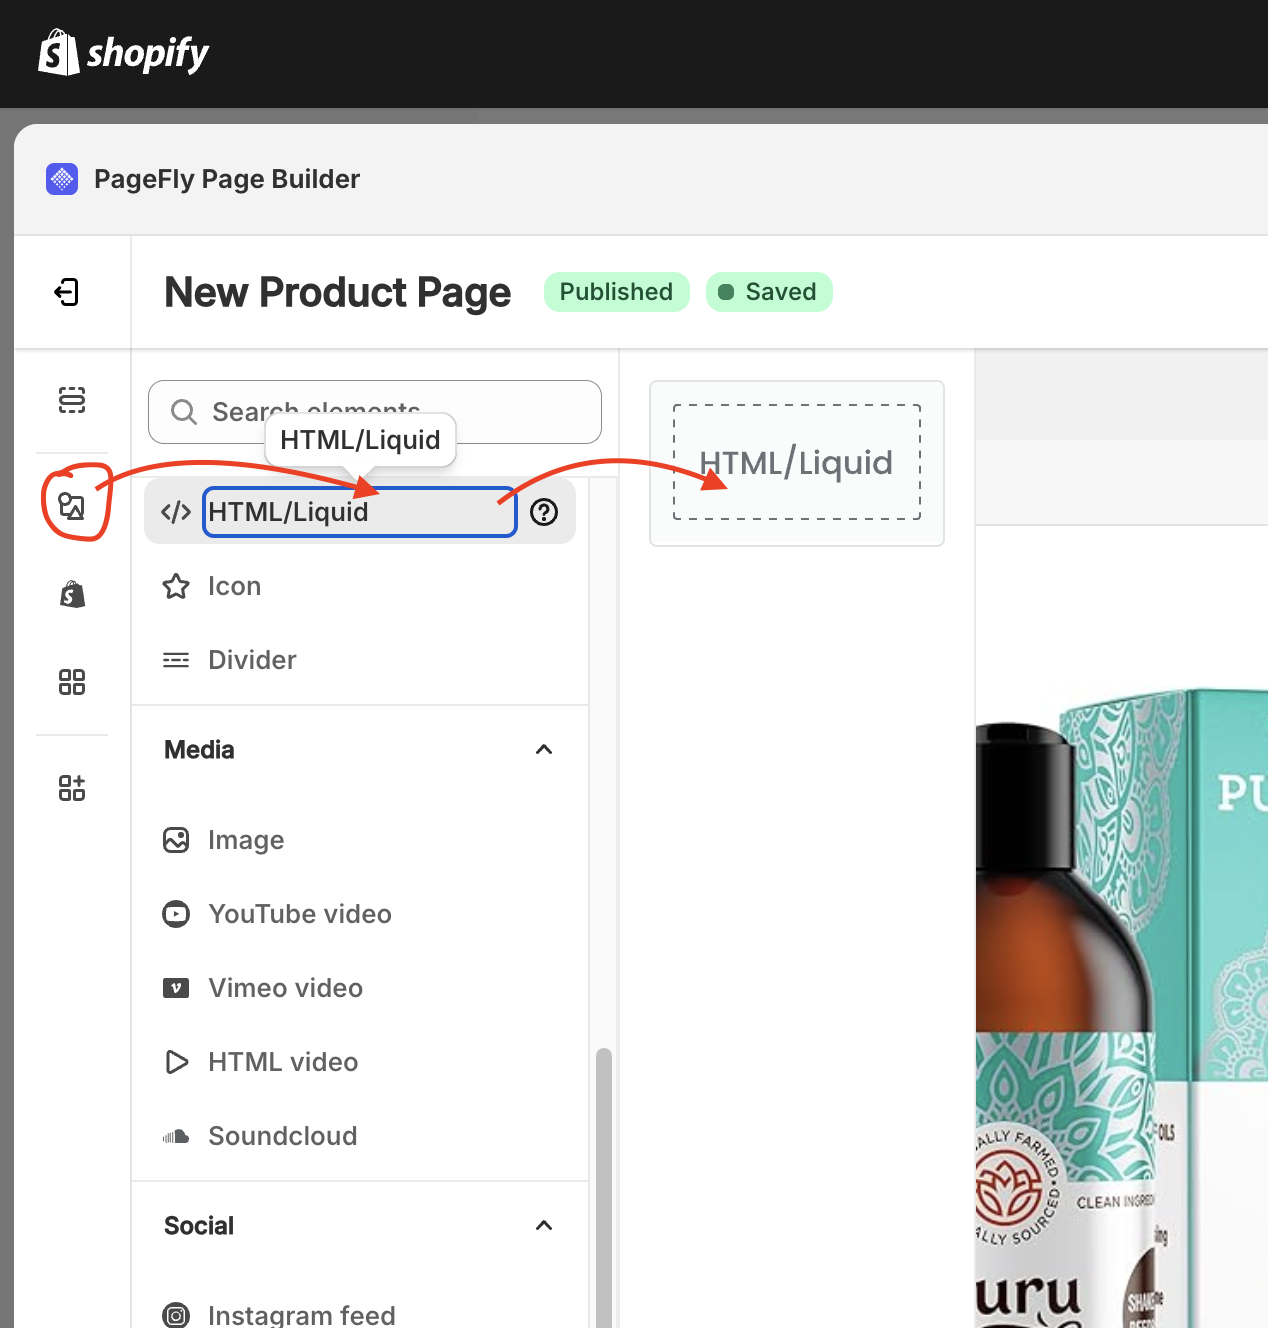Open the four-squares grid icon in sidebar
The height and width of the screenshot is (1328, 1268).
coord(72,682)
